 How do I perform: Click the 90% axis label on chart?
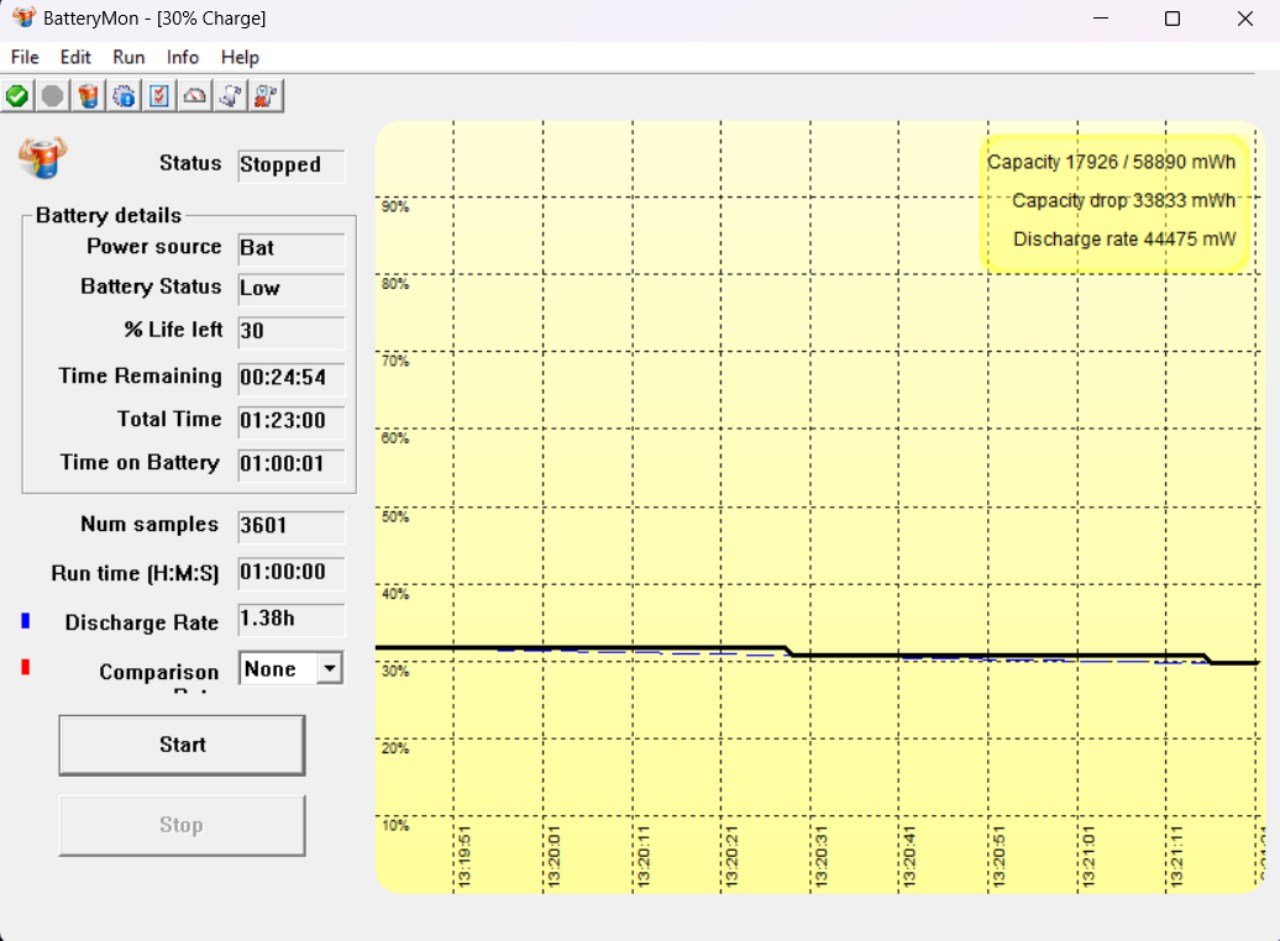[395, 207]
